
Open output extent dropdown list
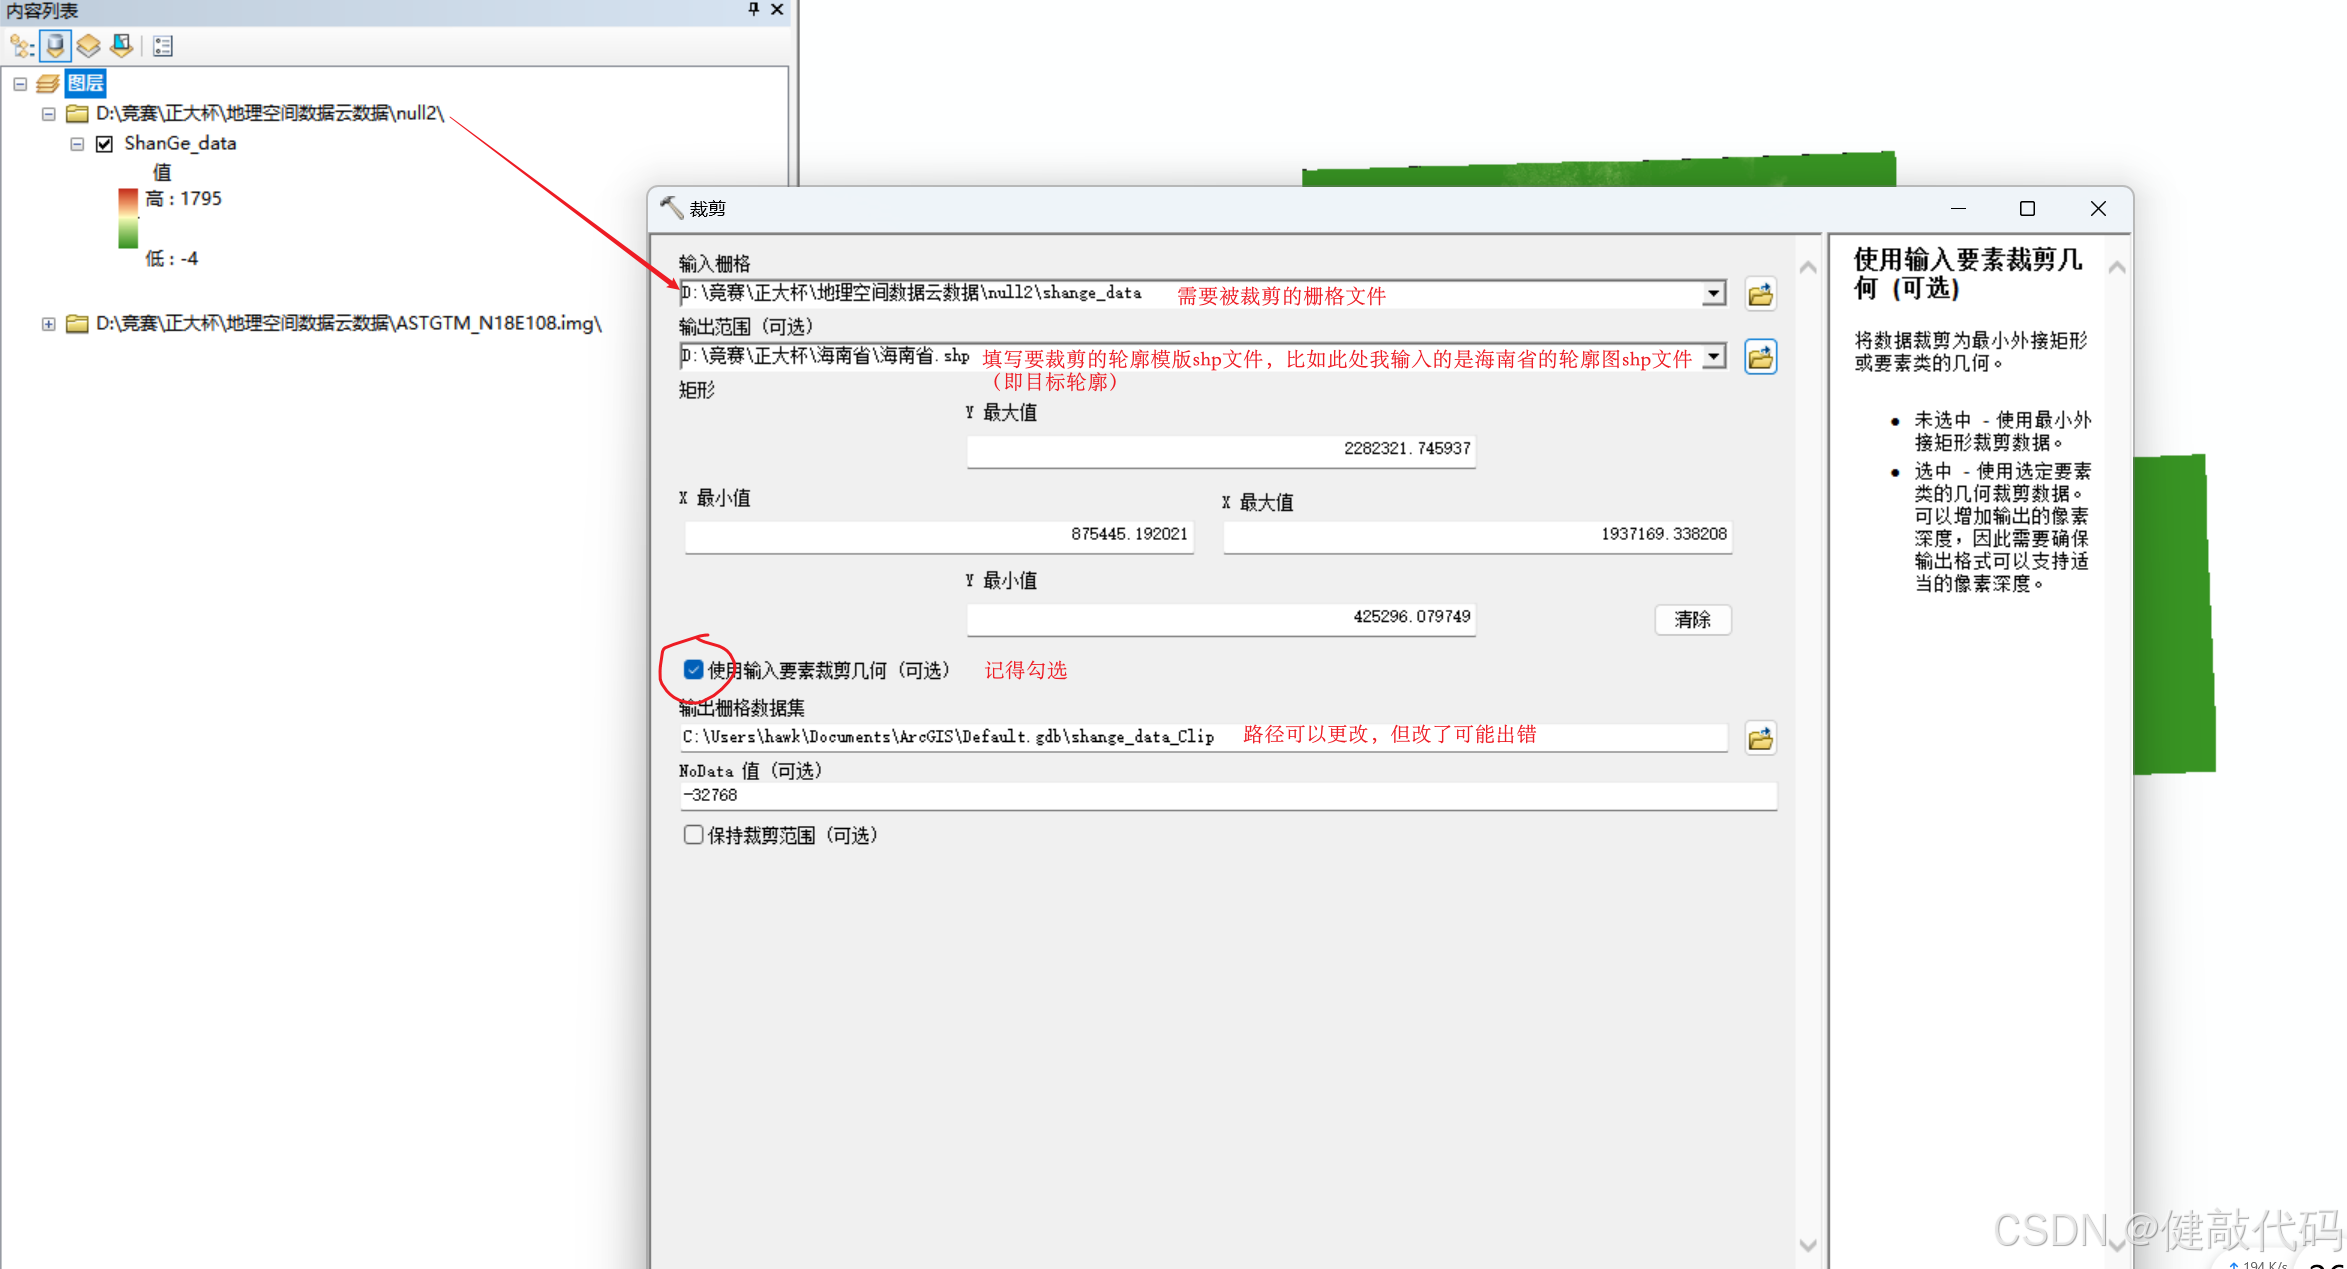tap(1714, 356)
